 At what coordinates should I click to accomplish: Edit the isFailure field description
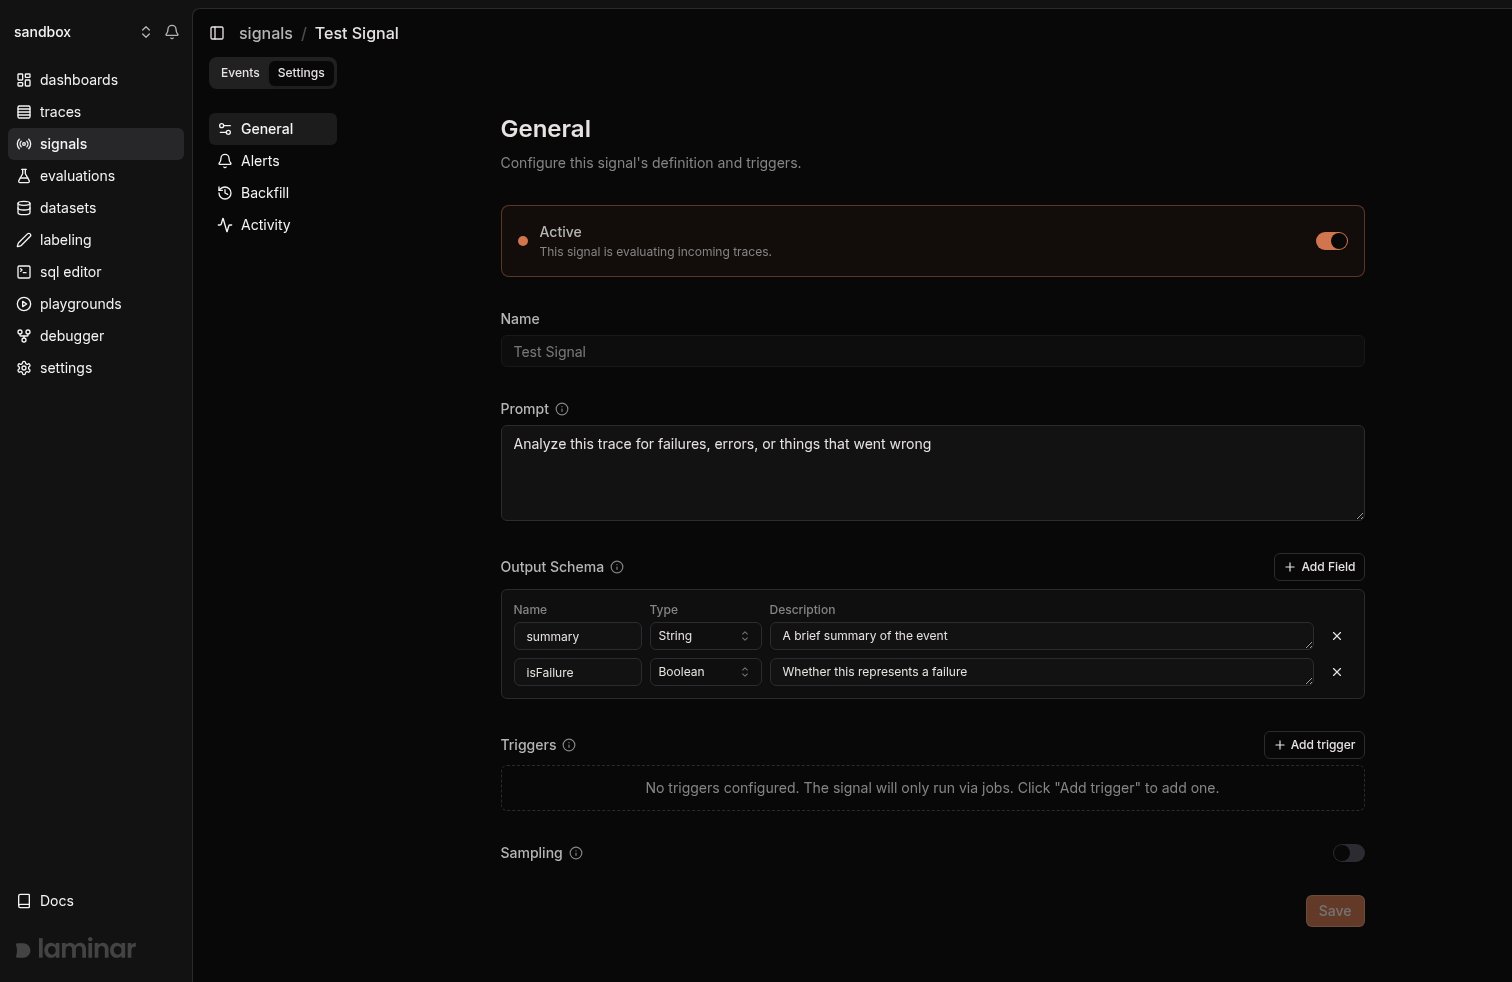click(x=1041, y=672)
